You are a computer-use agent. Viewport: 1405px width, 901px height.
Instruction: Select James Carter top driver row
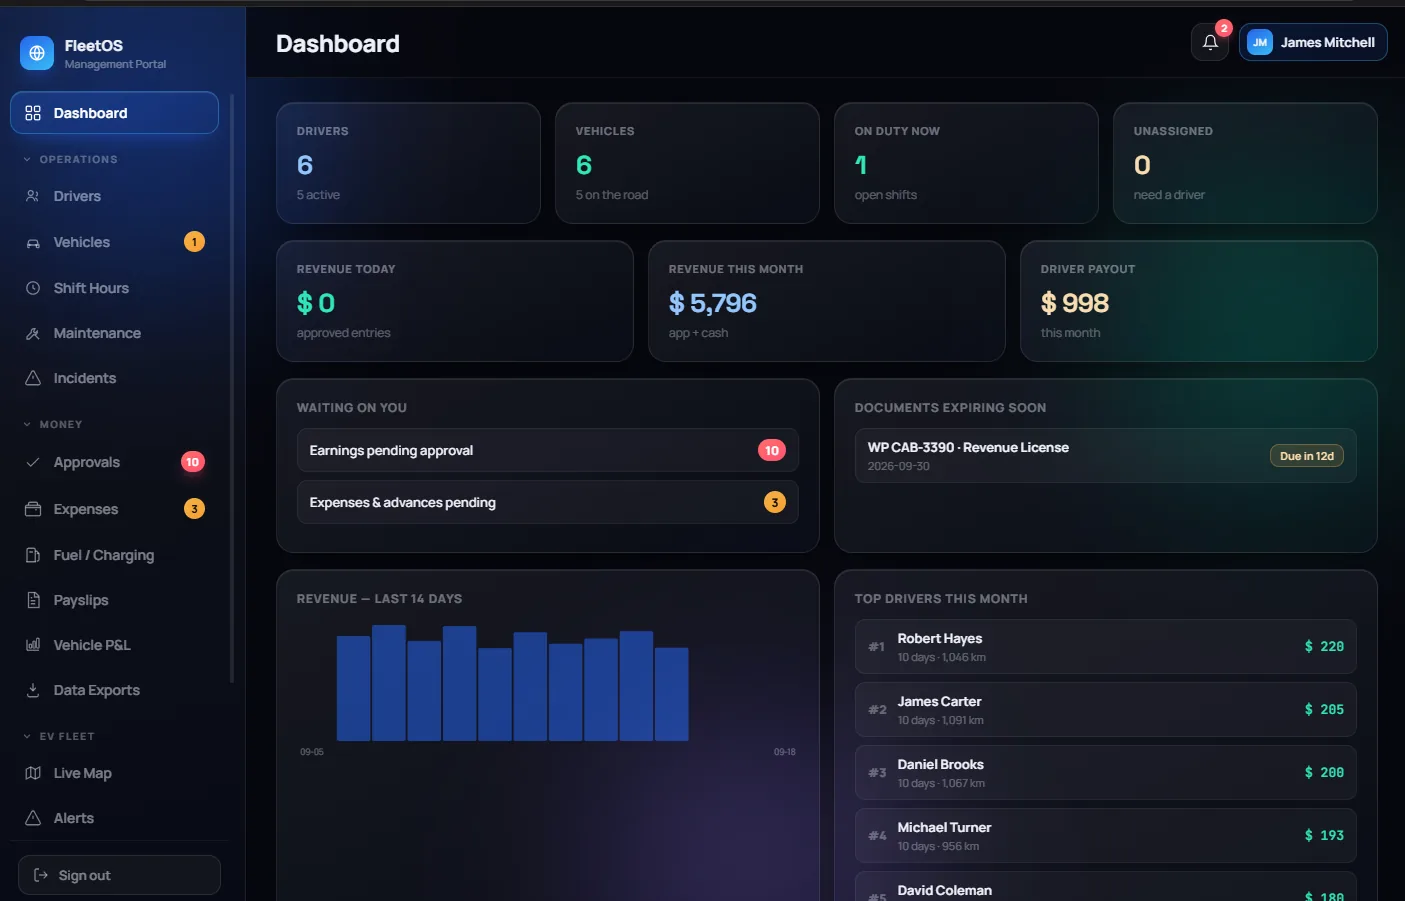click(x=1105, y=709)
